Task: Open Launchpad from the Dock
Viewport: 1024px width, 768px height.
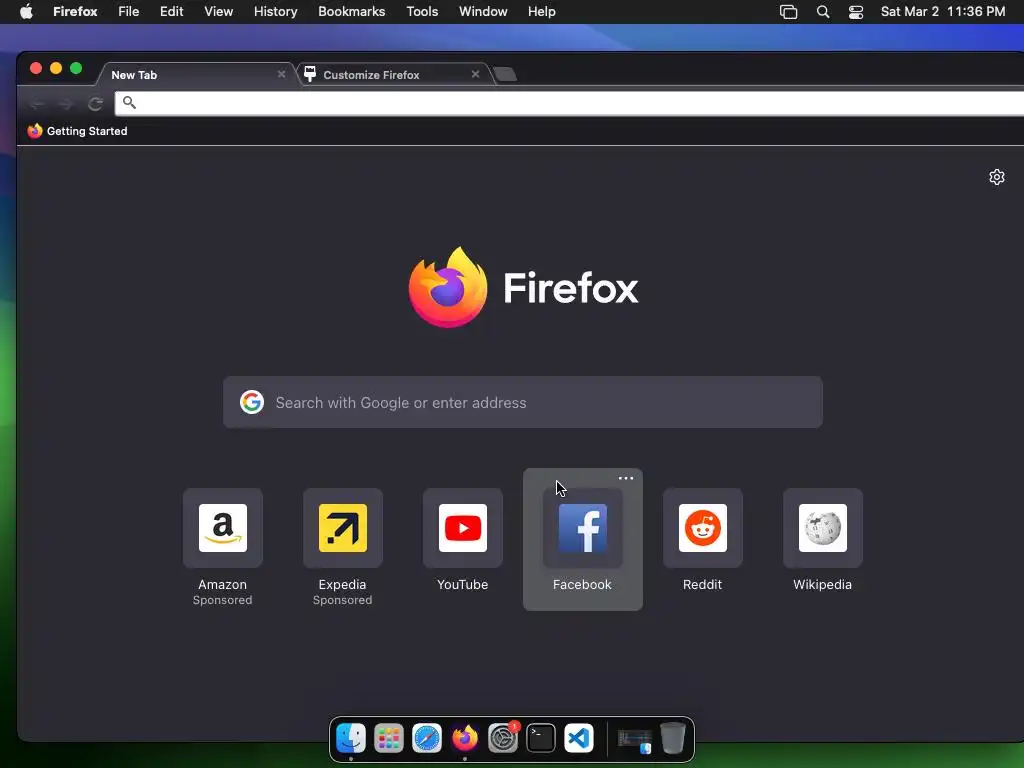Action: pos(389,739)
